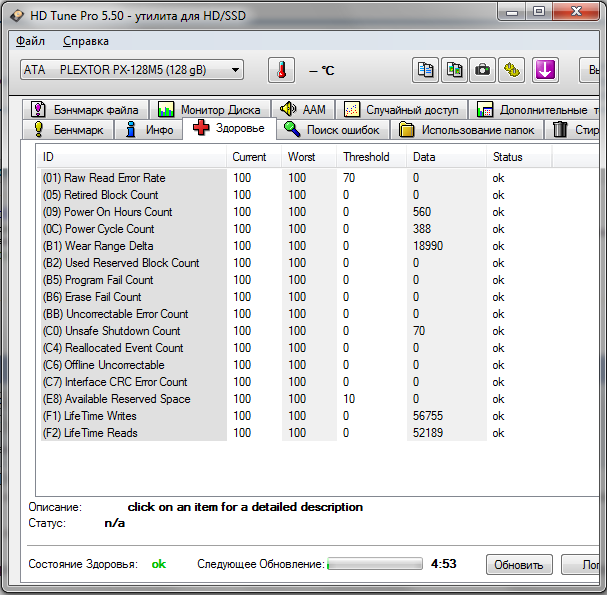Select the Здоровье tab
This screenshot has width=607, height=595.
click(x=229, y=128)
